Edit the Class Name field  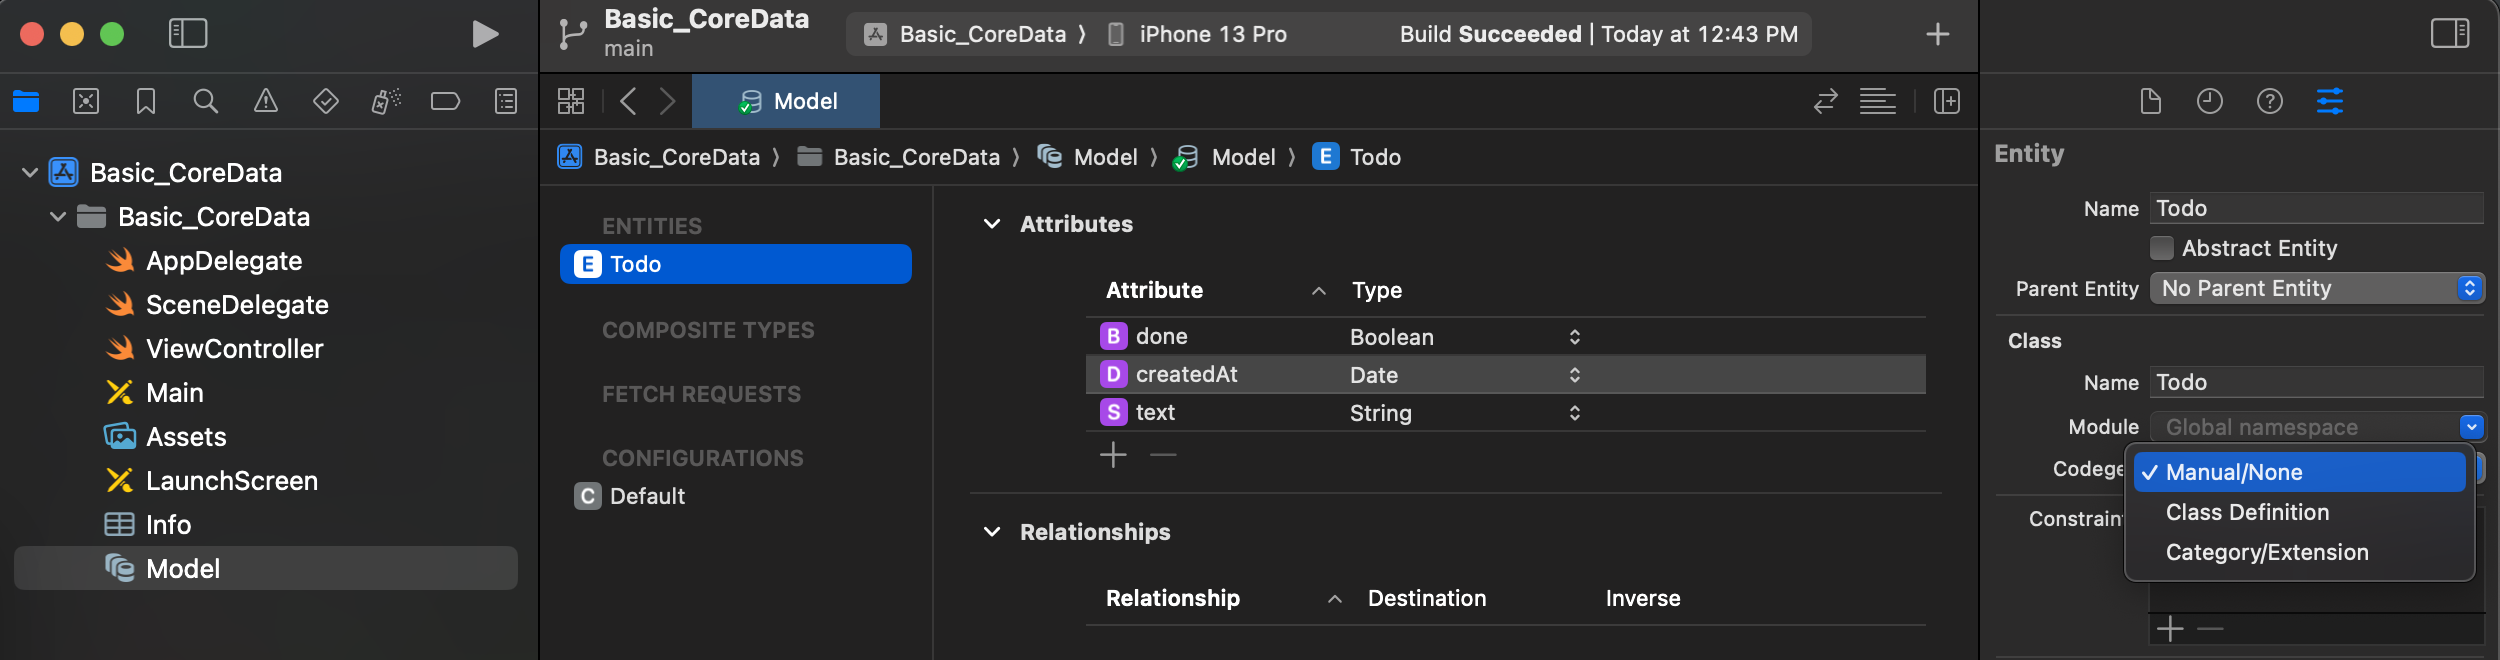pos(2317,382)
